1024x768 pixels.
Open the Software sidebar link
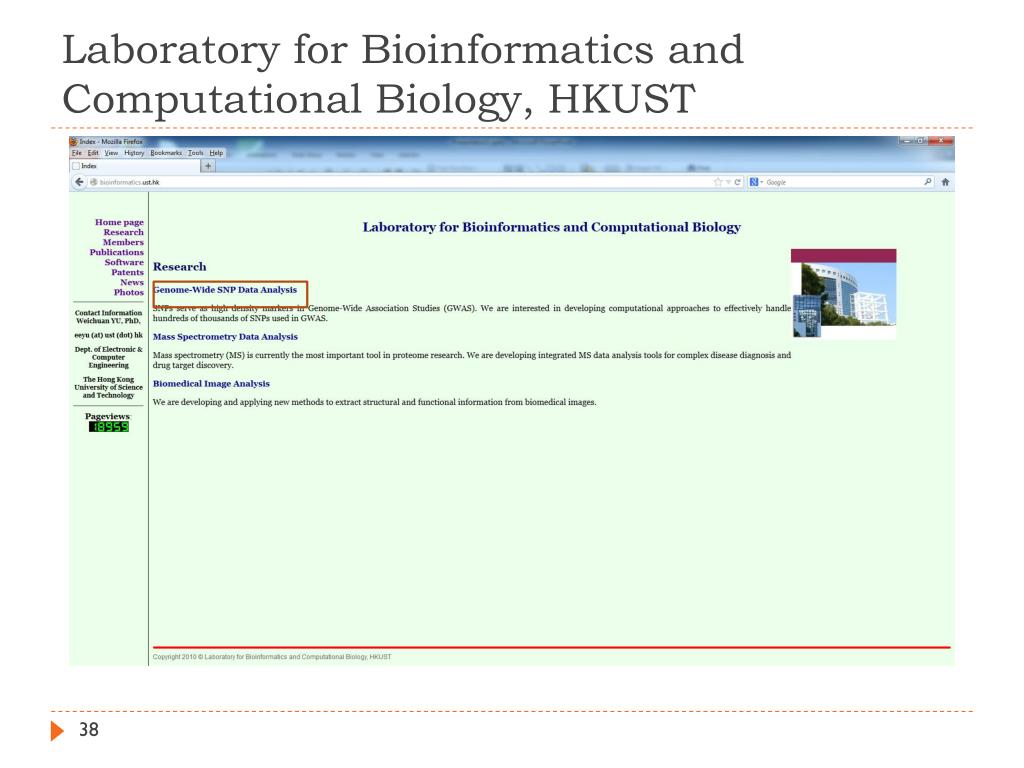coord(124,262)
